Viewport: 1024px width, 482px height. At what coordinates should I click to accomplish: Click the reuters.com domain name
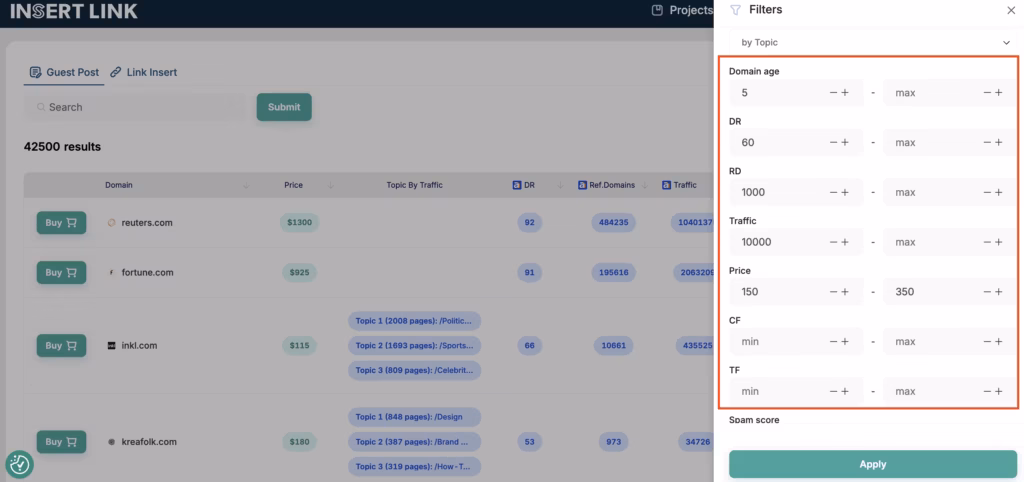pos(147,223)
